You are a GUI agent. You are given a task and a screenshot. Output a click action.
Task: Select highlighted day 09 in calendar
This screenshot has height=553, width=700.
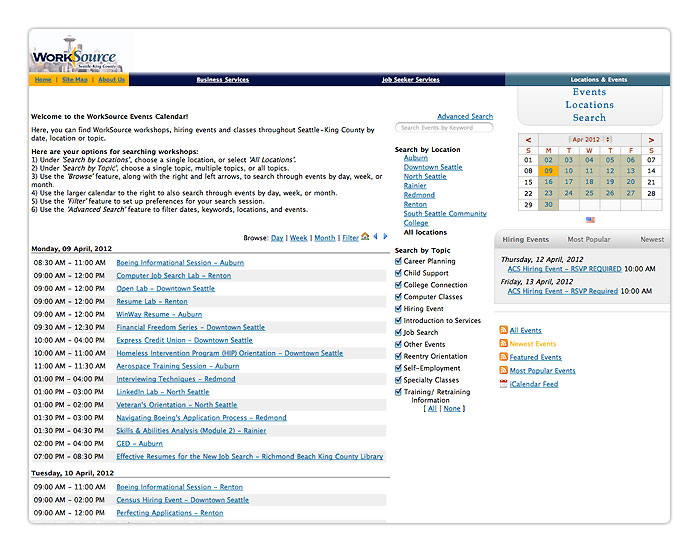[548, 170]
